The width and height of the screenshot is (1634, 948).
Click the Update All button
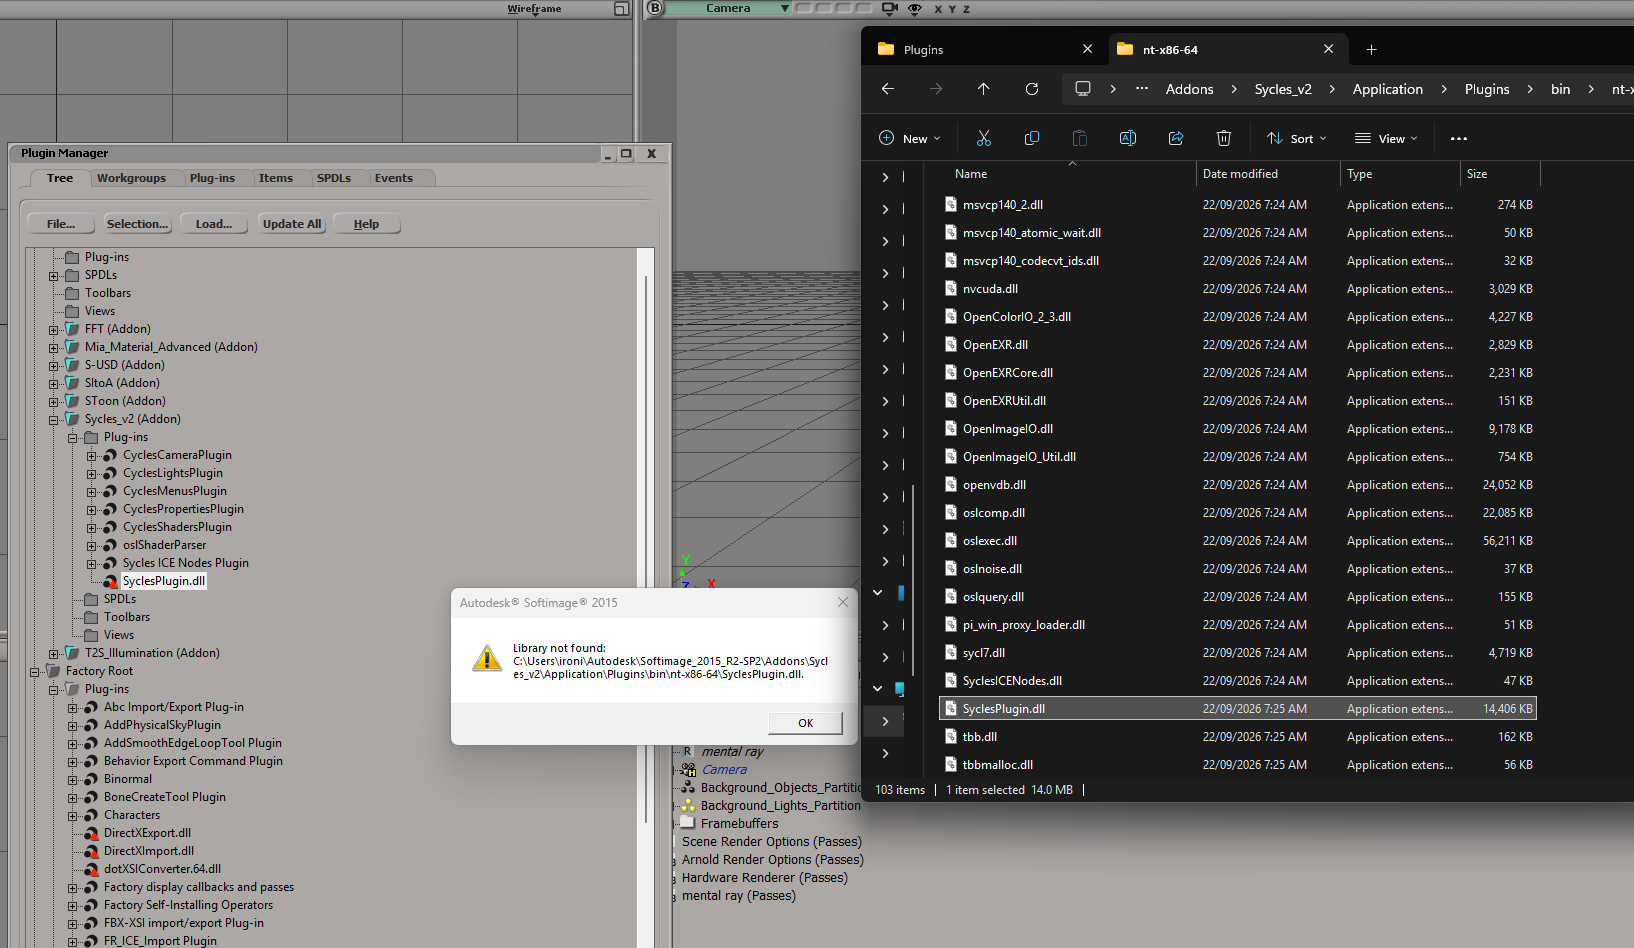[x=292, y=224]
